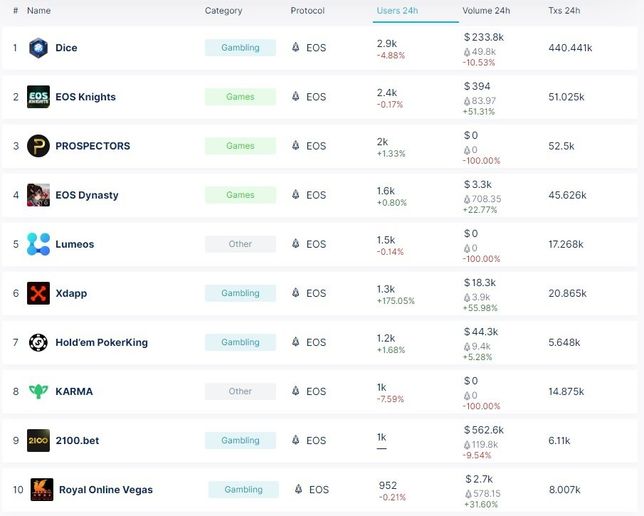Sort by Volume 24h column header
The height and width of the screenshot is (516, 644).
click(486, 11)
